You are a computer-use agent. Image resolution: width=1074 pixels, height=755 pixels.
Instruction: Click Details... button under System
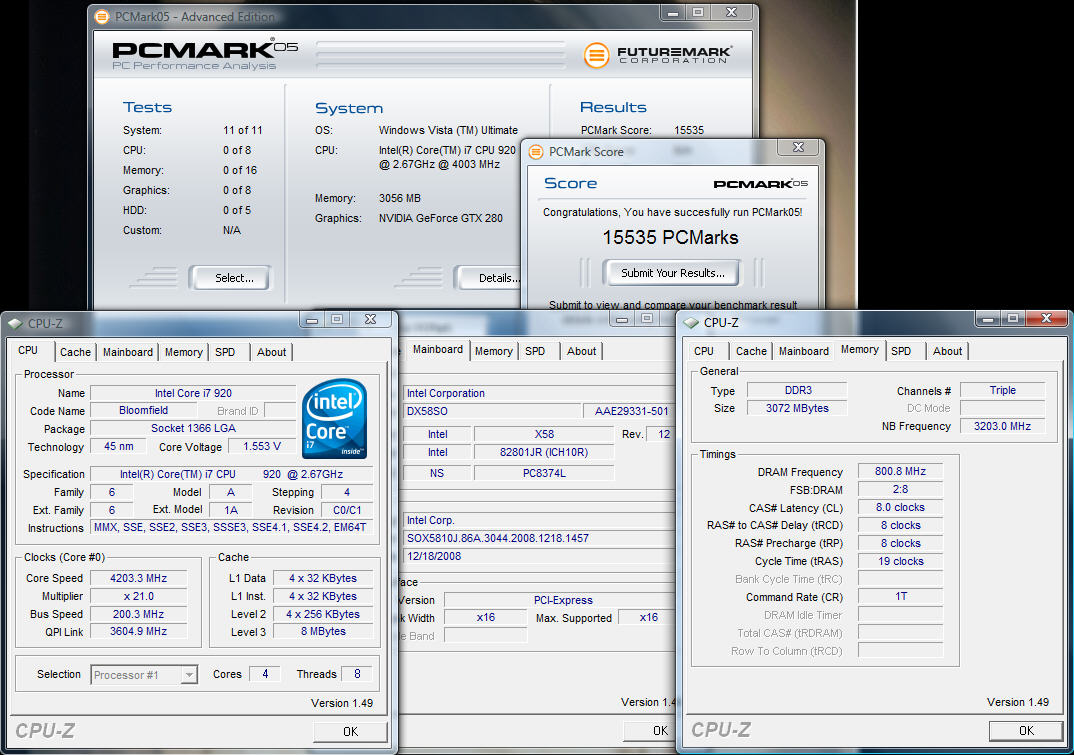(x=488, y=278)
